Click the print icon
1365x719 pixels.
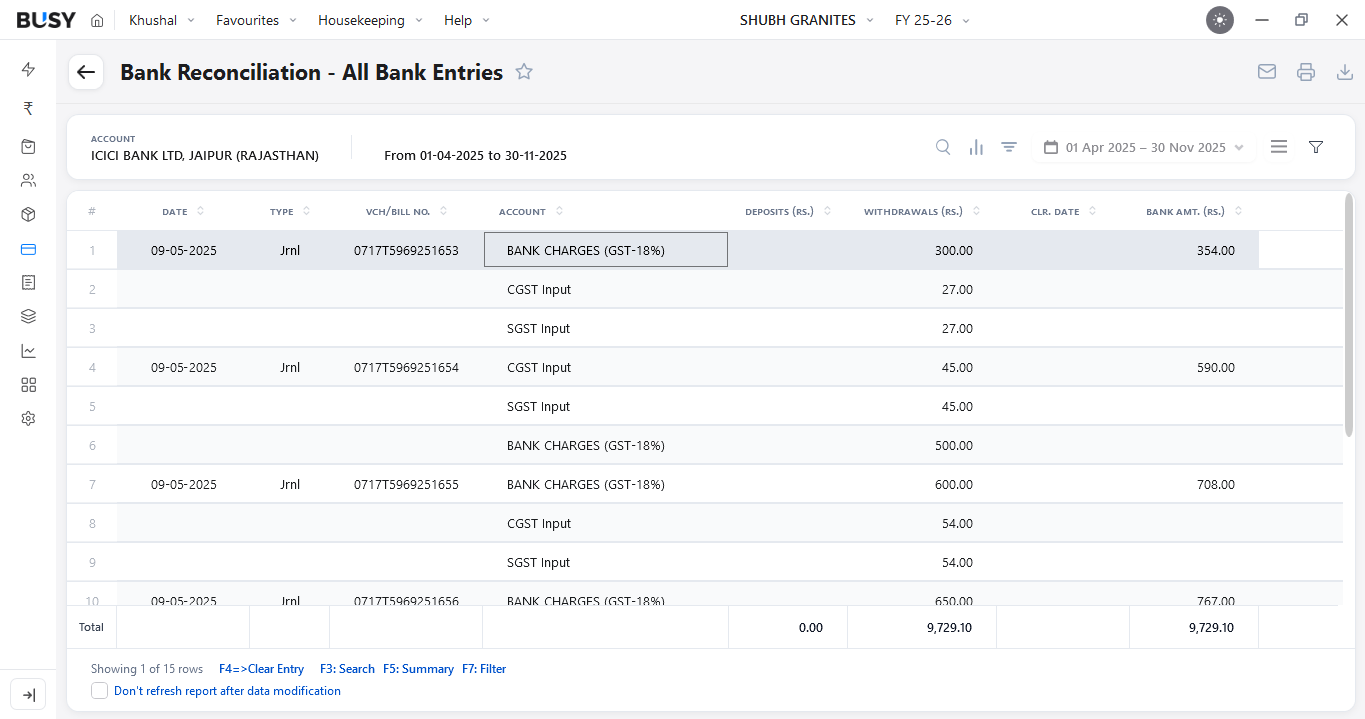click(x=1306, y=72)
